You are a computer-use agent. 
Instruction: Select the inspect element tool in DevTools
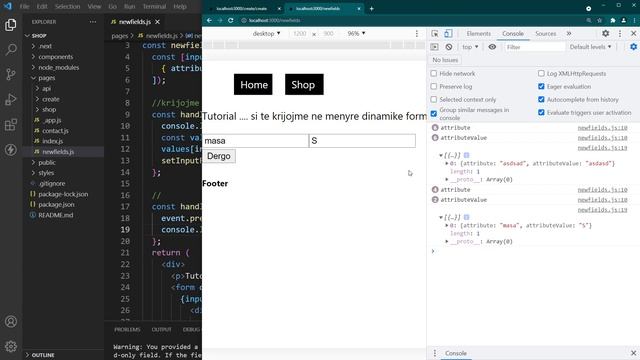point(435,33)
